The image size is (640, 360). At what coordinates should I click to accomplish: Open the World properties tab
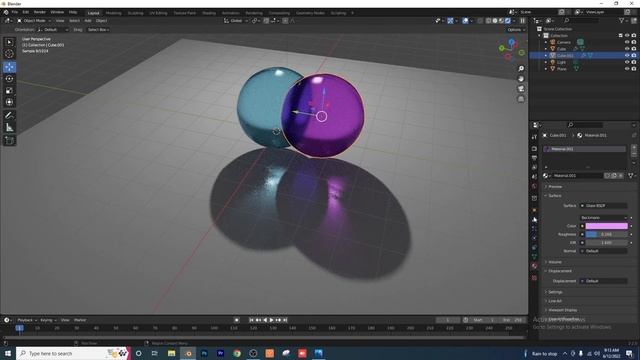534,186
